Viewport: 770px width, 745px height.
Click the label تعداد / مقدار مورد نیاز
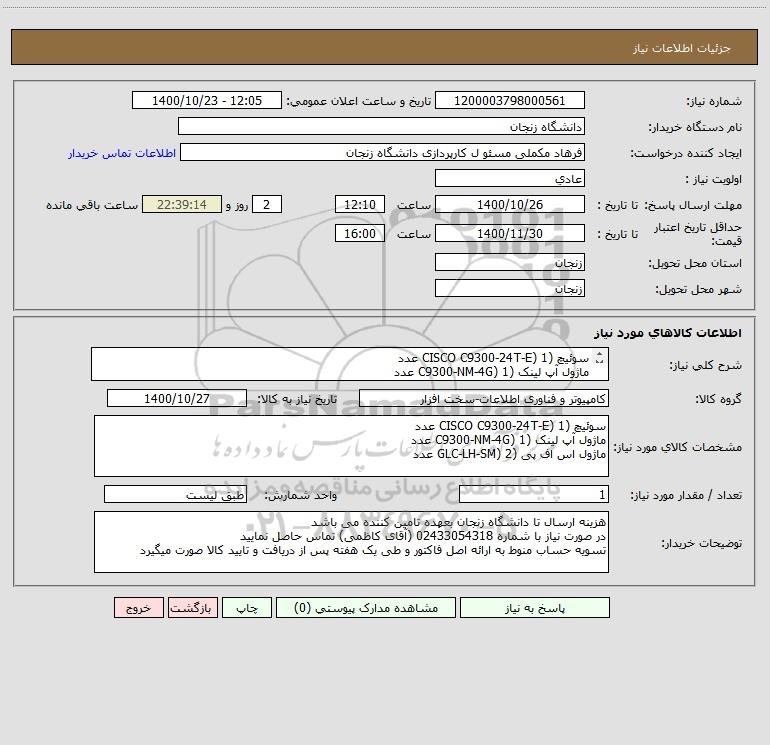(x=686, y=496)
